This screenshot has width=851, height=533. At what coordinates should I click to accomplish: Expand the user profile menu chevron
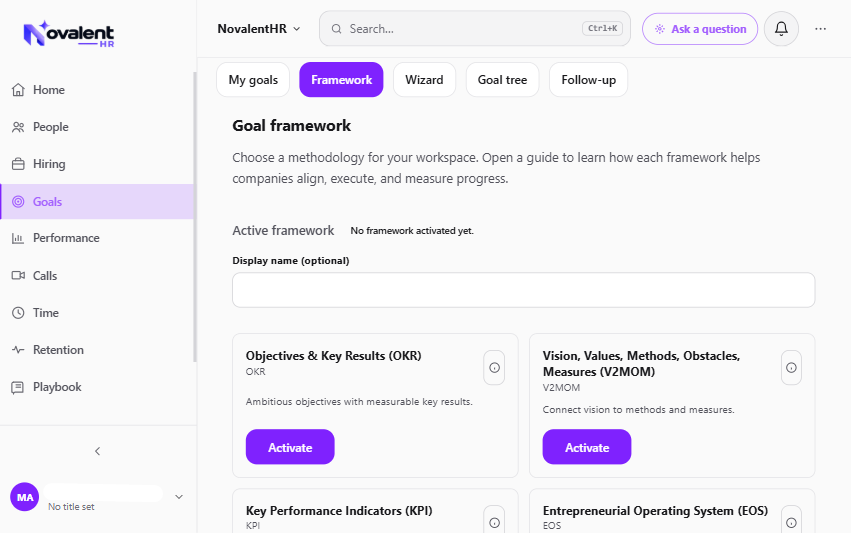pyautogui.click(x=179, y=497)
